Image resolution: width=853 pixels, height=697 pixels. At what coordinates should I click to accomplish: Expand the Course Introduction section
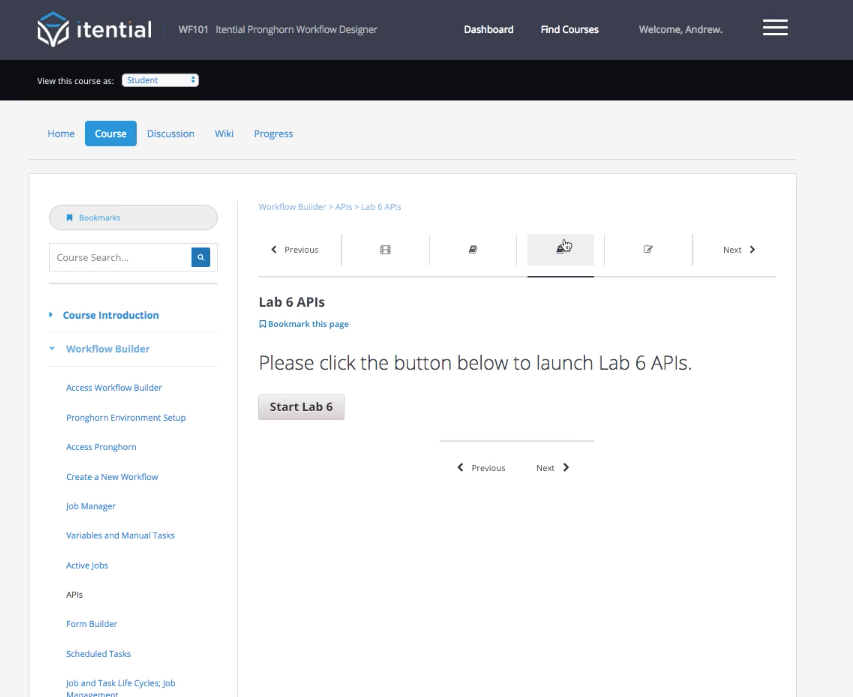110,315
